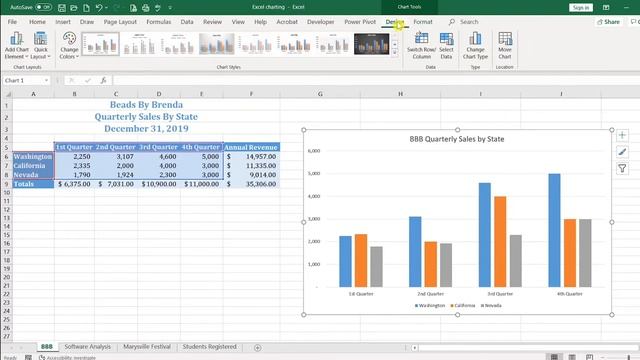Open the Add Chart Element menu
This screenshot has height=360, width=640.
tap(16, 45)
